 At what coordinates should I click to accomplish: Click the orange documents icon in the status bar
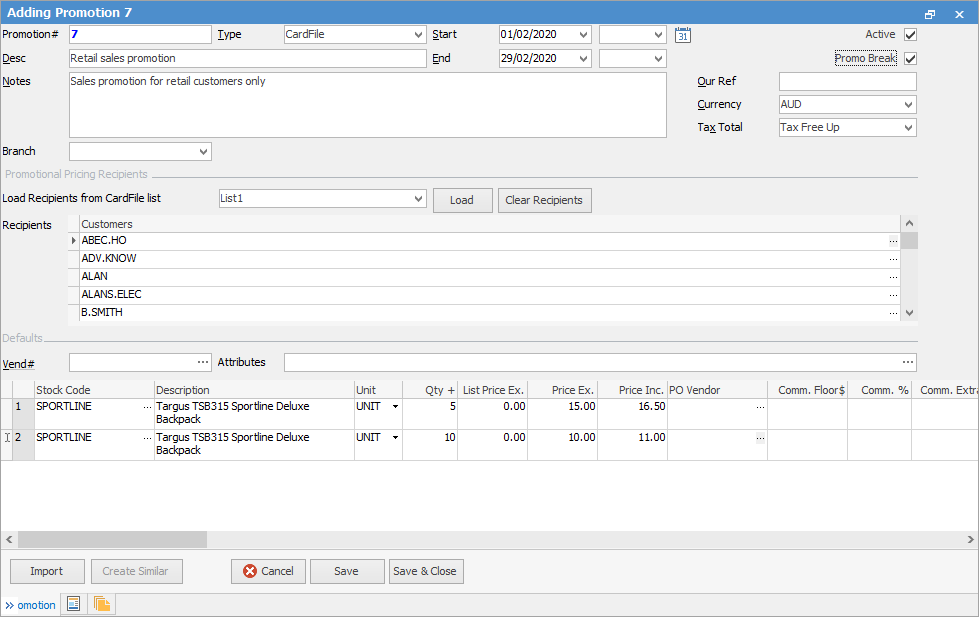click(101, 604)
